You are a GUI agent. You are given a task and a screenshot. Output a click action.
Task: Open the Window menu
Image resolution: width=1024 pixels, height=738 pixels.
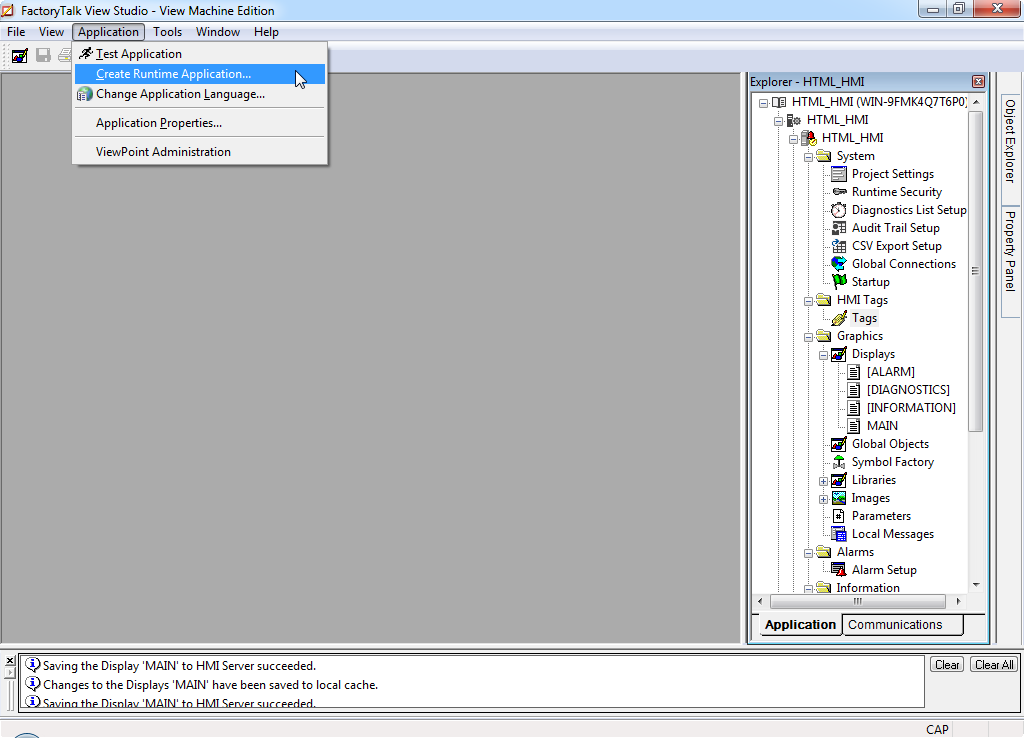click(217, 31)
